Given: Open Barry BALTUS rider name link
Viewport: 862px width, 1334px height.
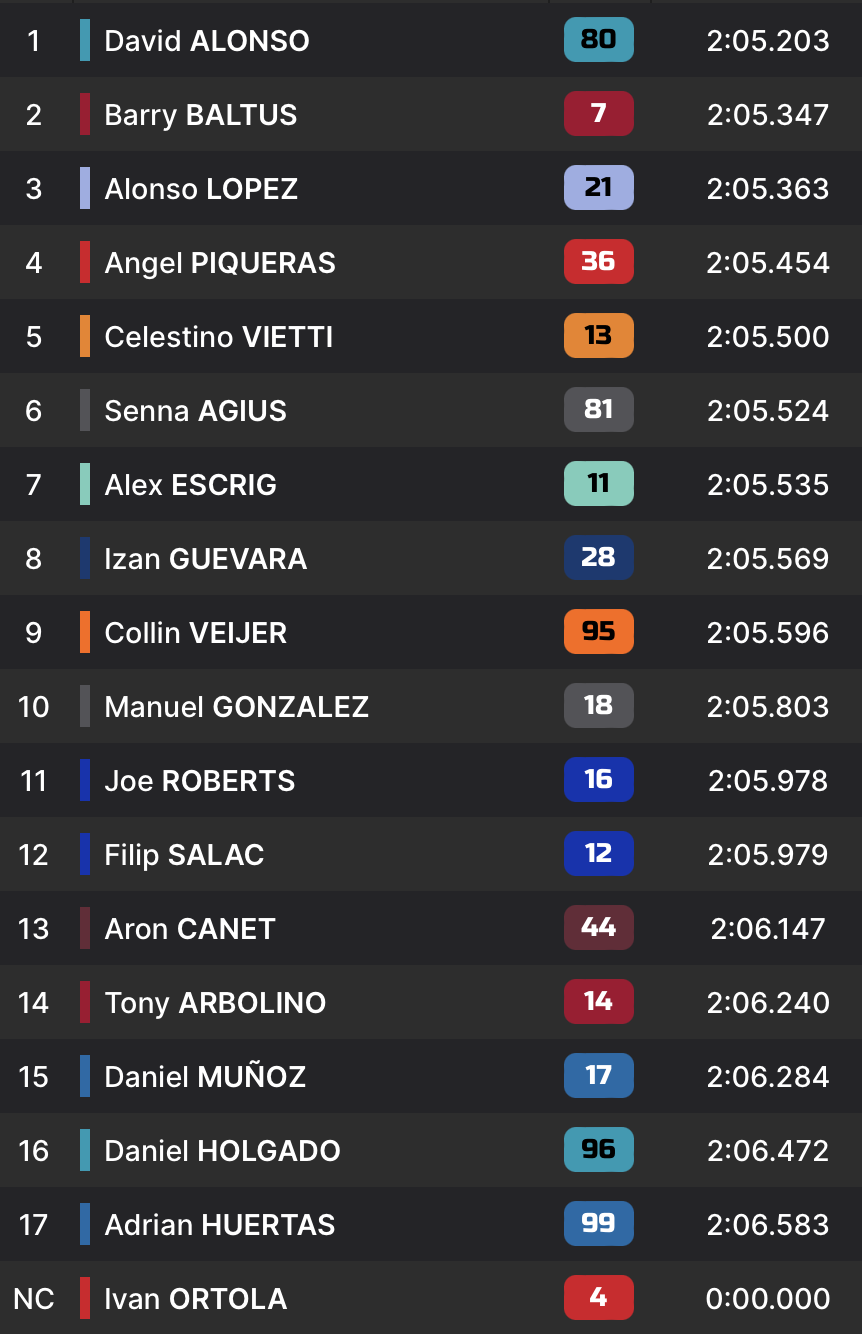Looking at the screenshot, I should [x=201, y=115].
